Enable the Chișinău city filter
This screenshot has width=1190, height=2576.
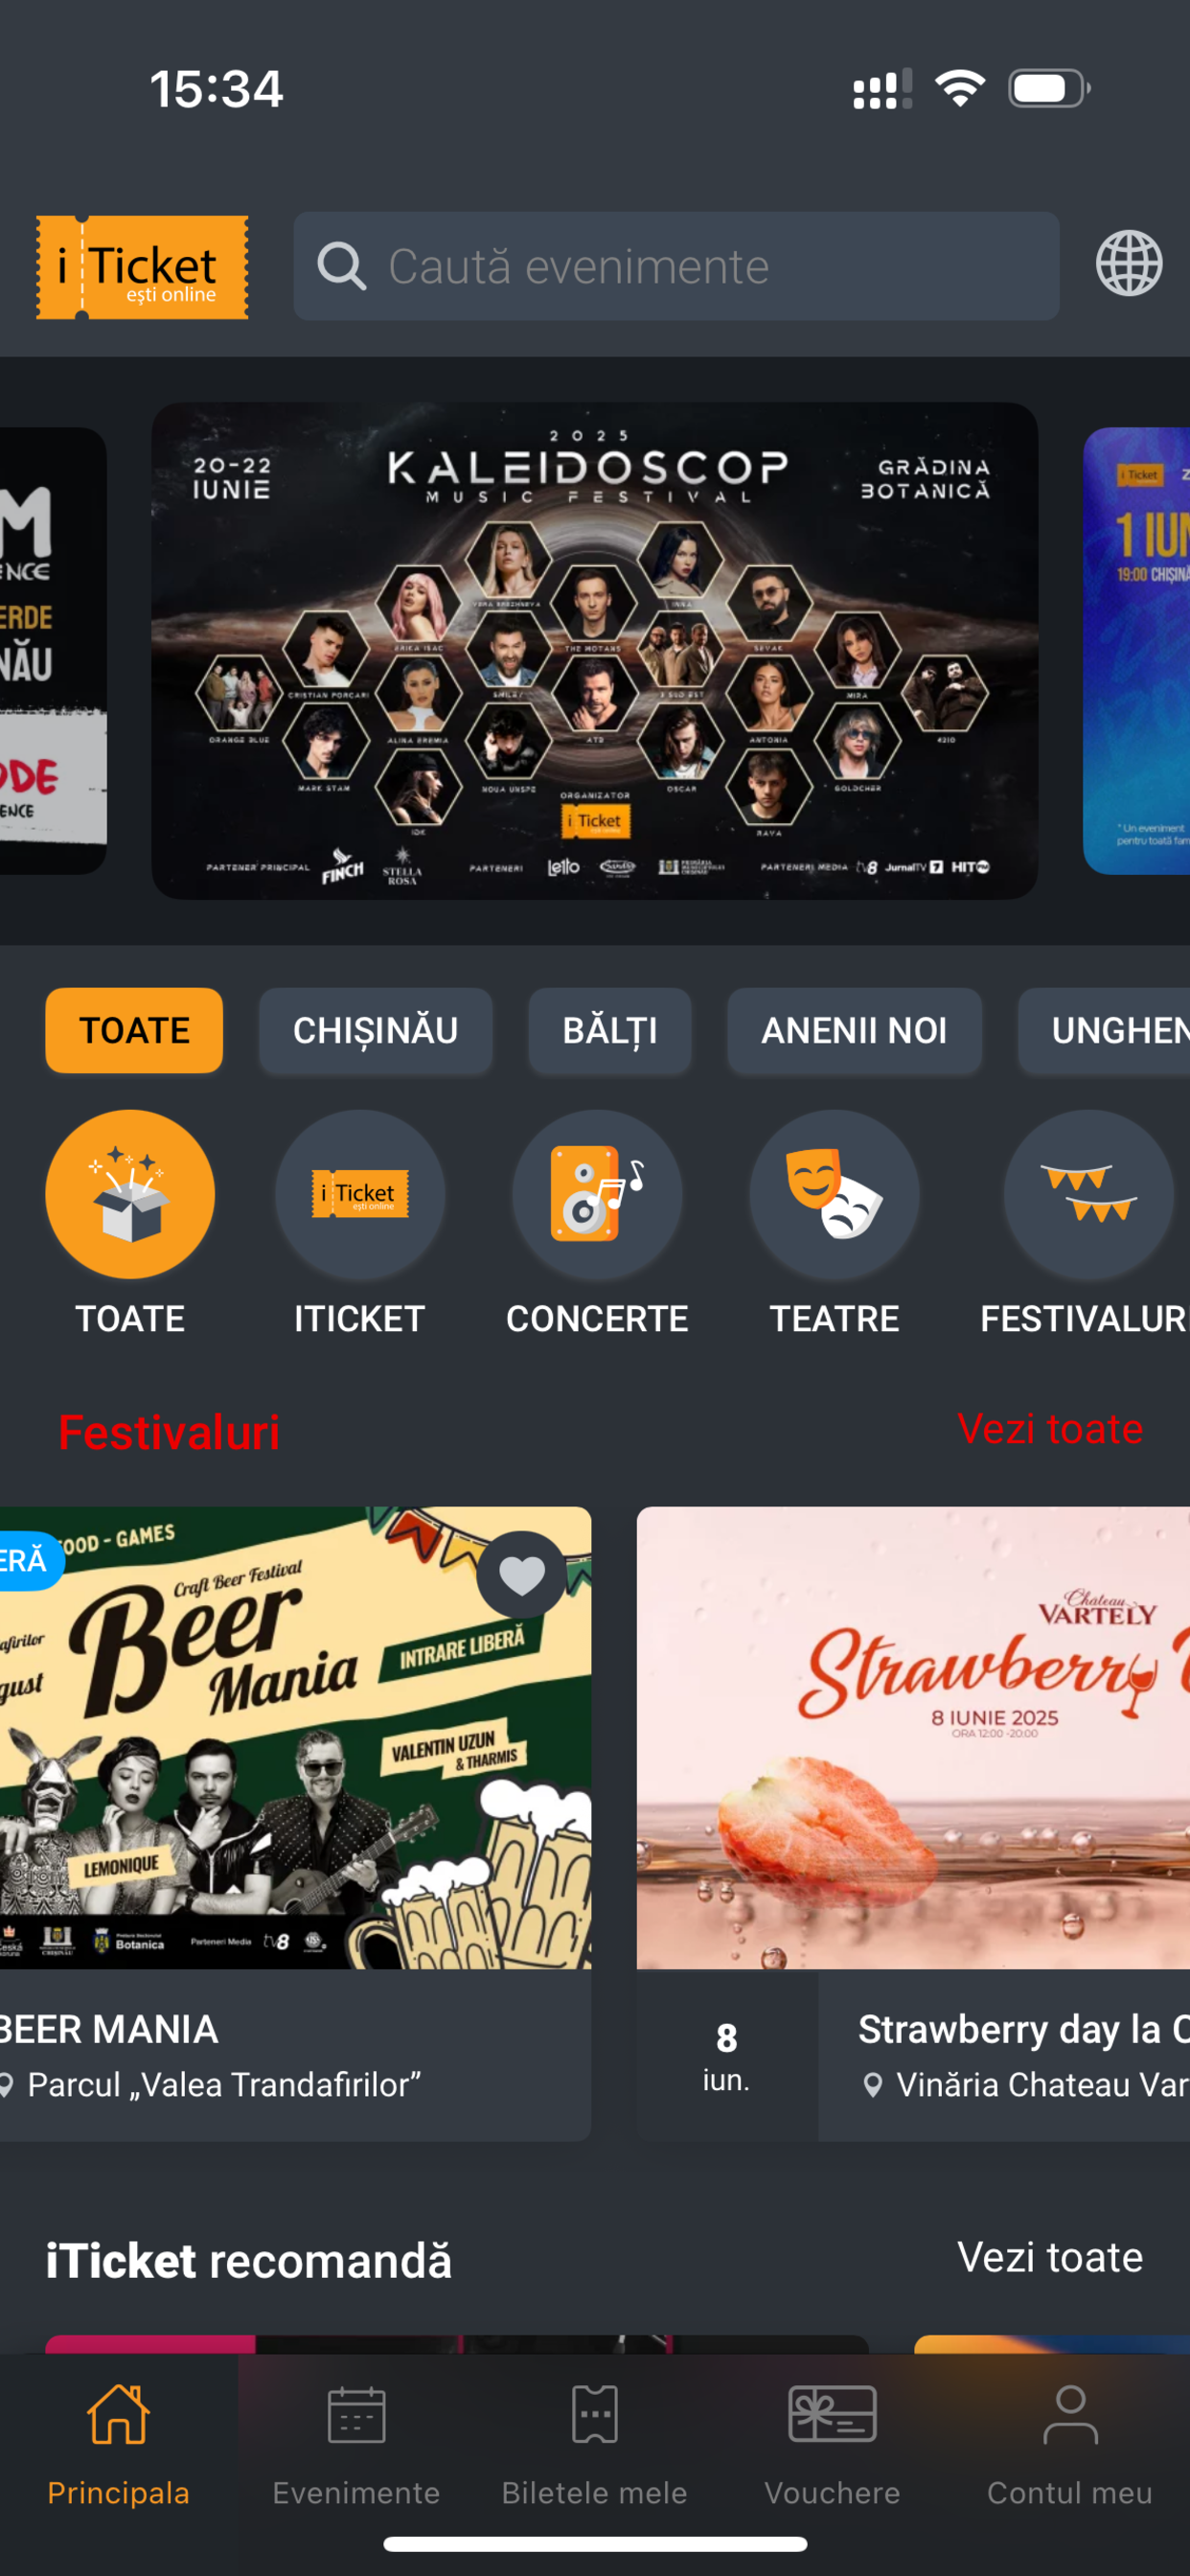pyautogui.click(x=375, y=1030)
